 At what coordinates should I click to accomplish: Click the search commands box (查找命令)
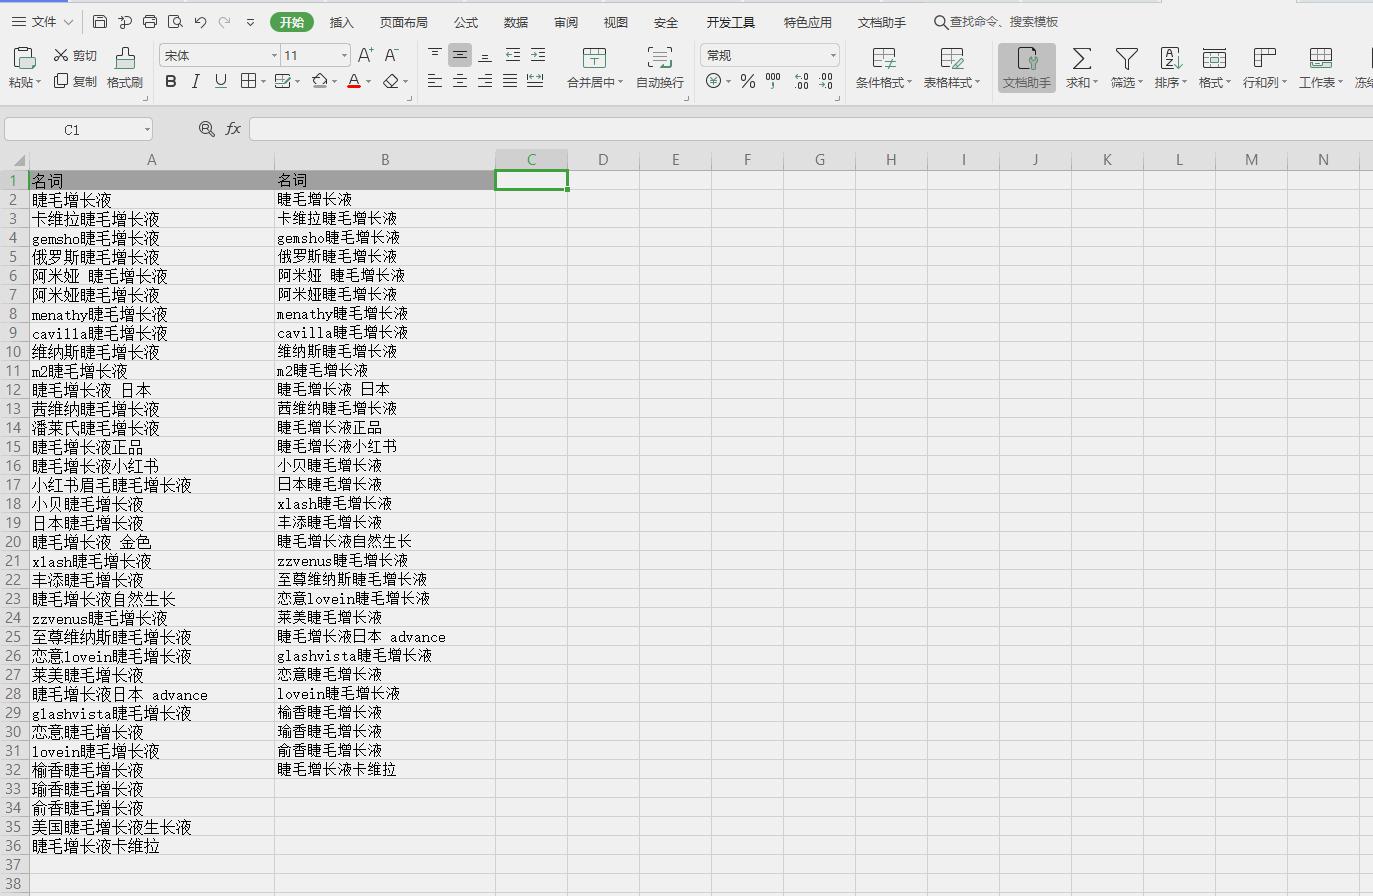click(x=996, y=22)
